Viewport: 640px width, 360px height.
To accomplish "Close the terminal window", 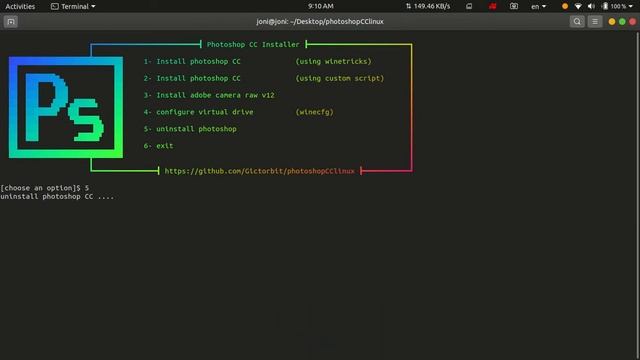I will tap(633, 22).
